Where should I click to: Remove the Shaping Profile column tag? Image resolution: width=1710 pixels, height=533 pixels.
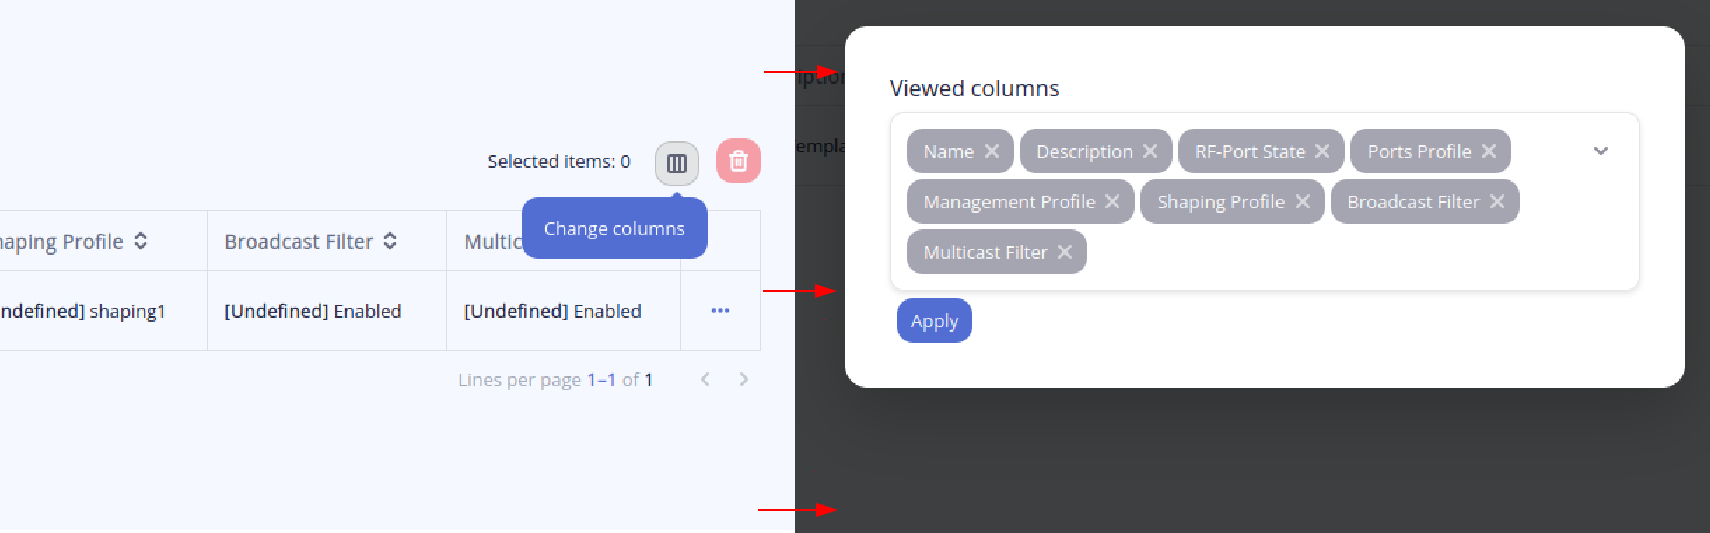(x=1302, y=201)
